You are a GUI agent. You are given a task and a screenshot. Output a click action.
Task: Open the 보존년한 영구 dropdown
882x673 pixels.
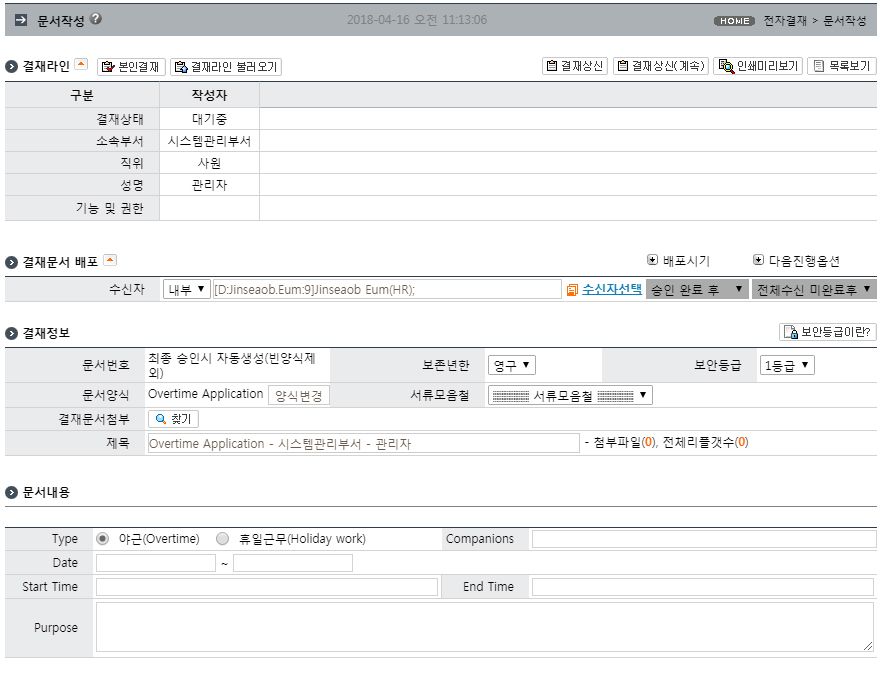[511, 365]
